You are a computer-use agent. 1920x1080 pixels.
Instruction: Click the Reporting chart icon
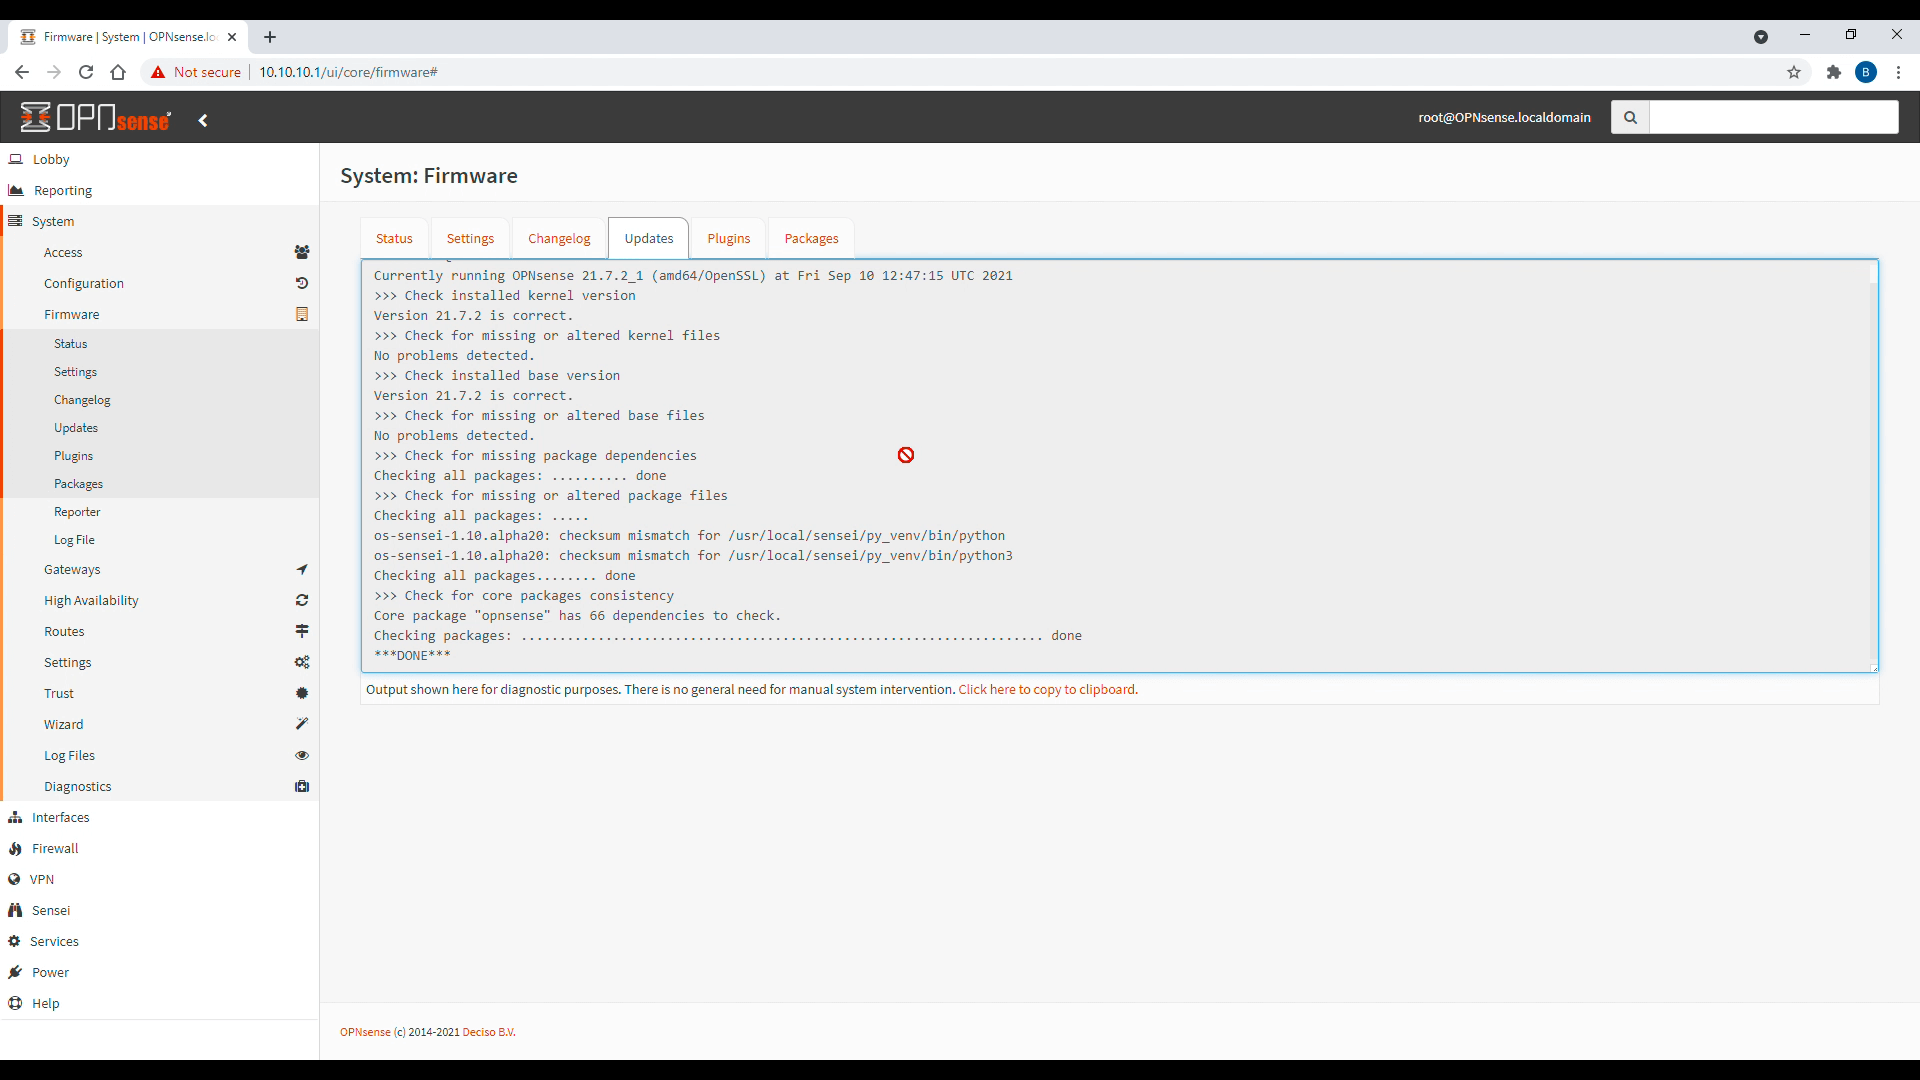click(16, 190)
